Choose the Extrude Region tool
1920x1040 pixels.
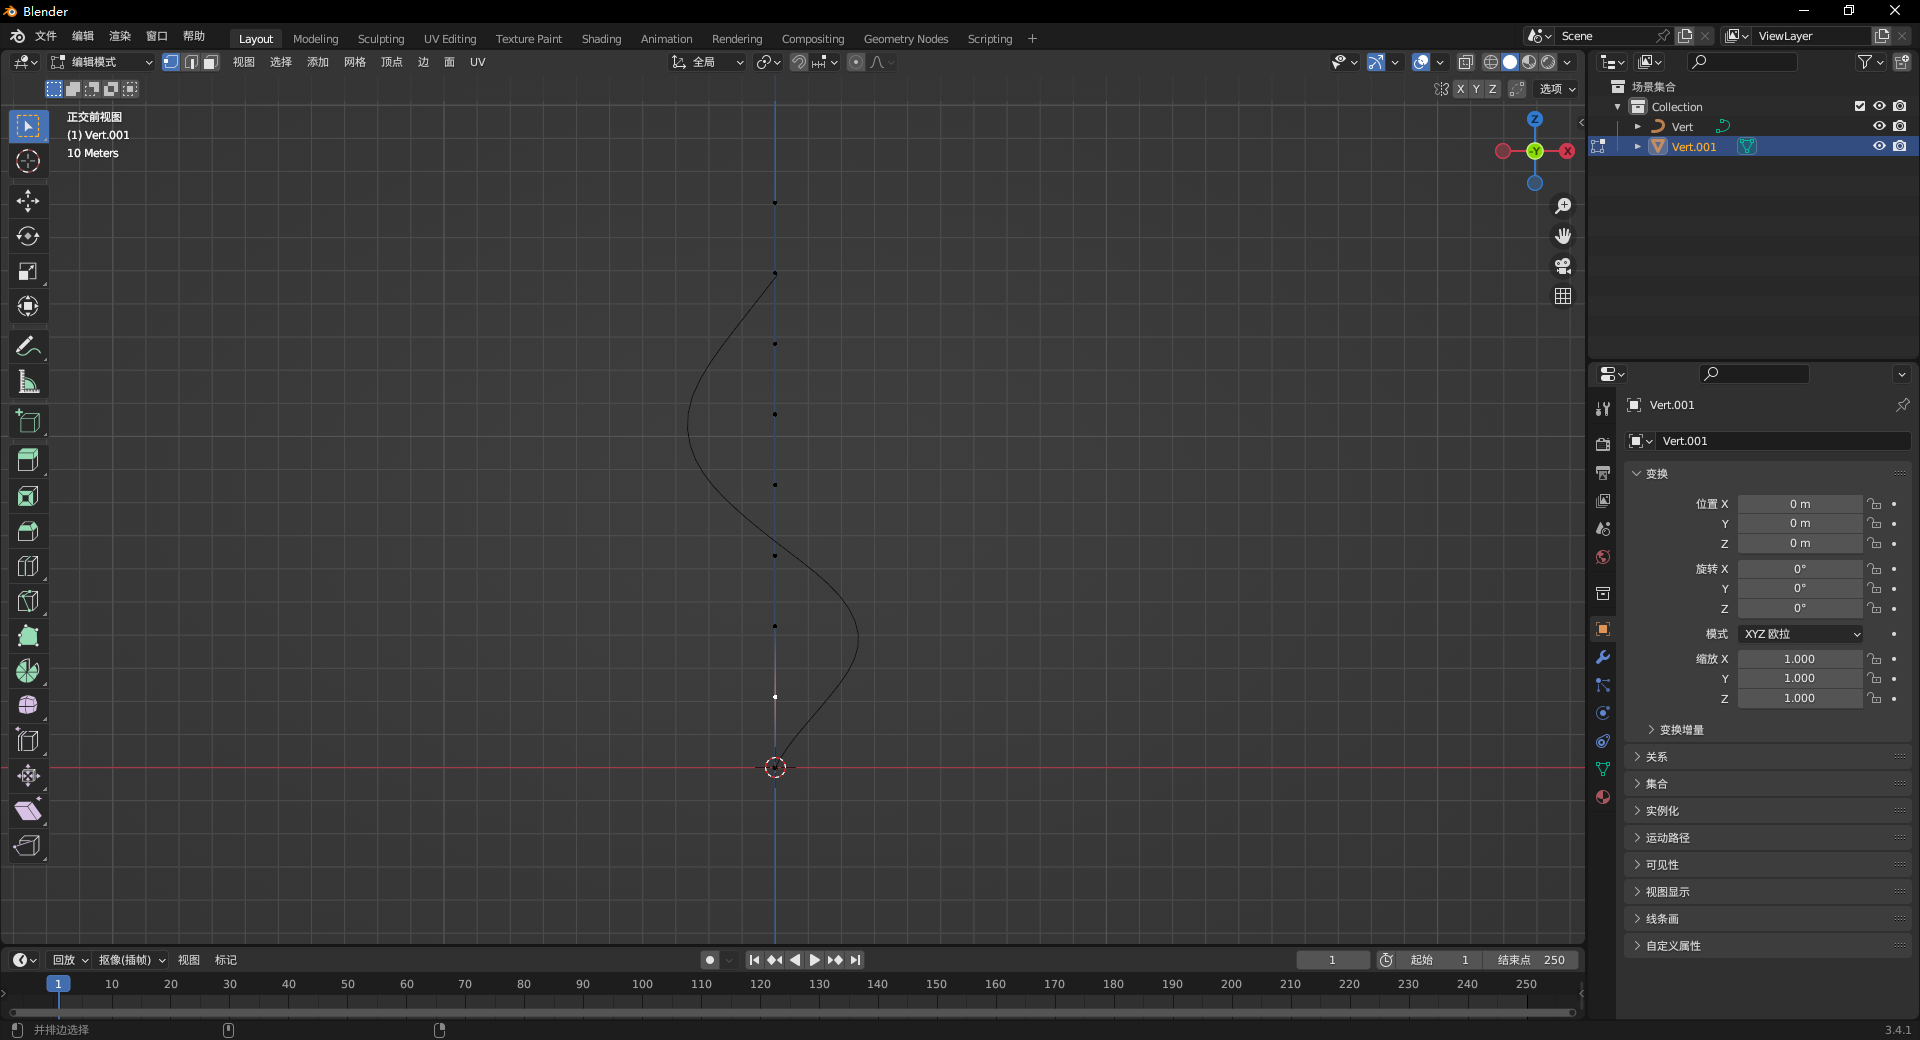[x=28, y=460]
